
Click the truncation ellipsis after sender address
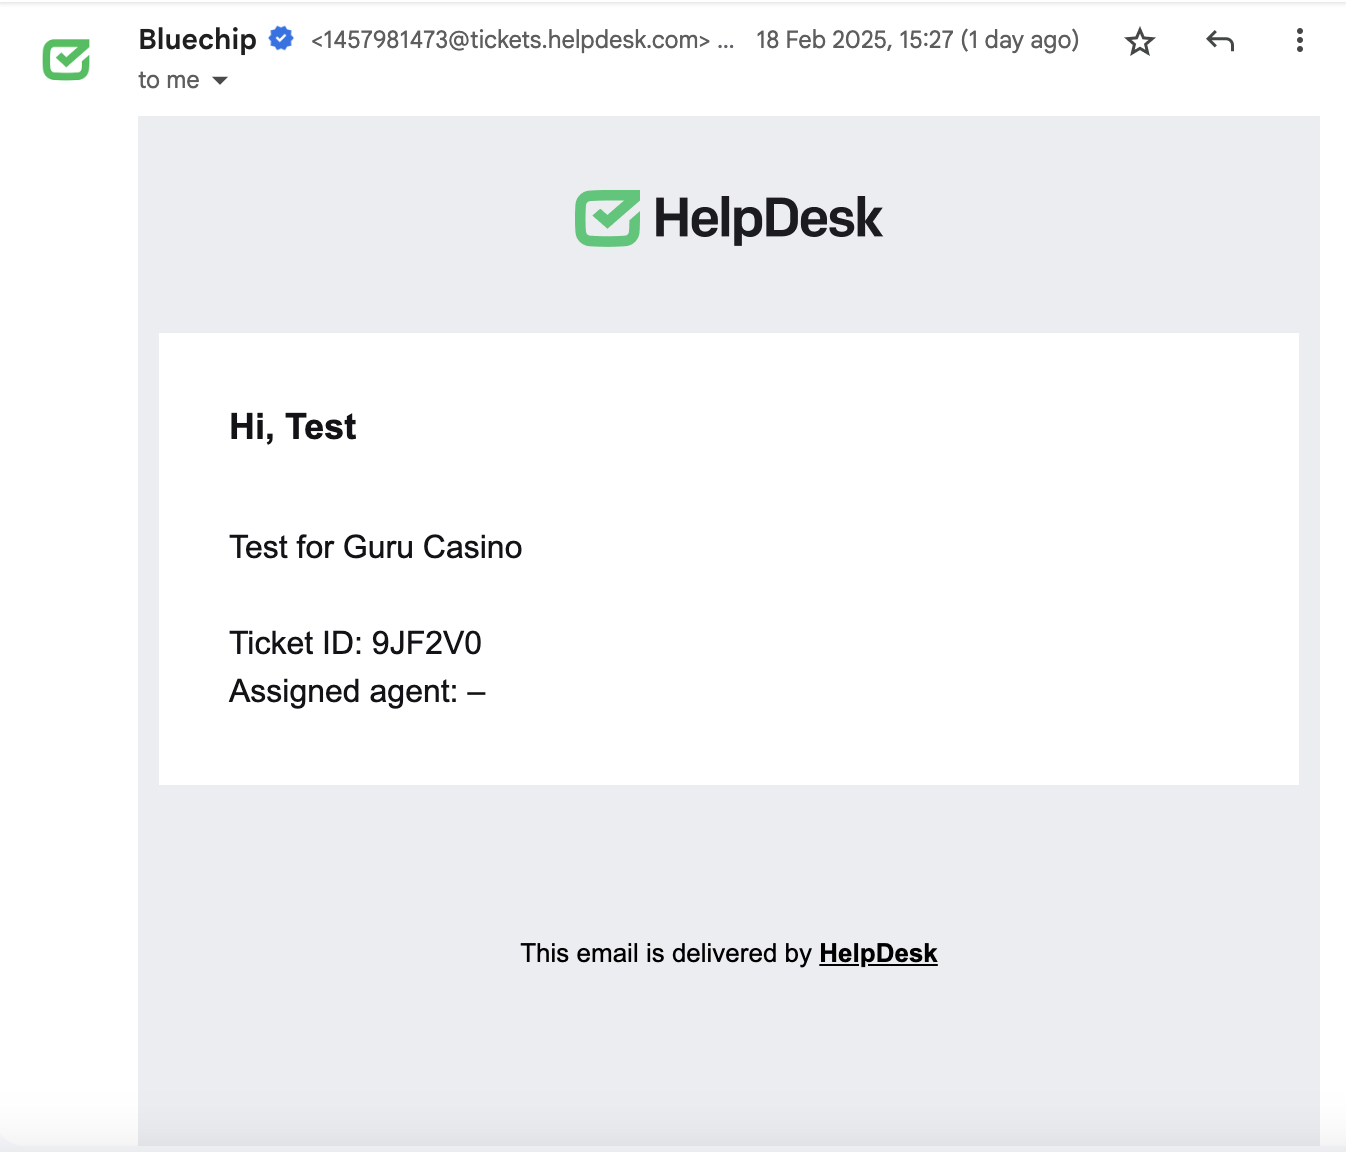(726, 40)
